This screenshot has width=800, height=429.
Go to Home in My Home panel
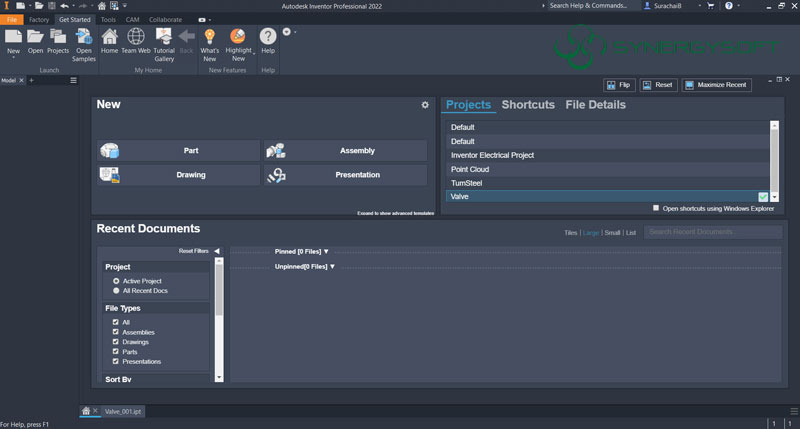(x=110, y=37)
